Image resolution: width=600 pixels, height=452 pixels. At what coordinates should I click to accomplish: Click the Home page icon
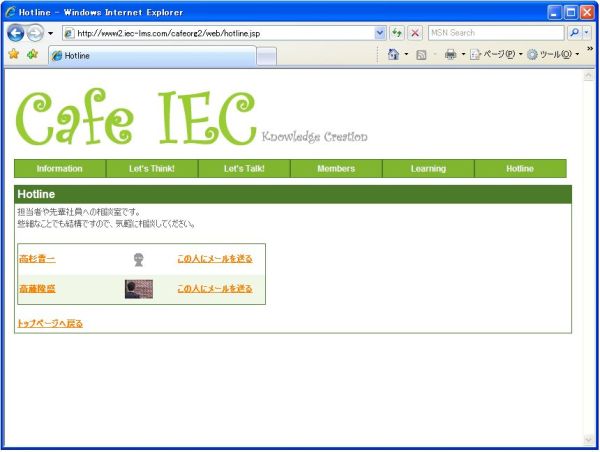coord(393,54)
